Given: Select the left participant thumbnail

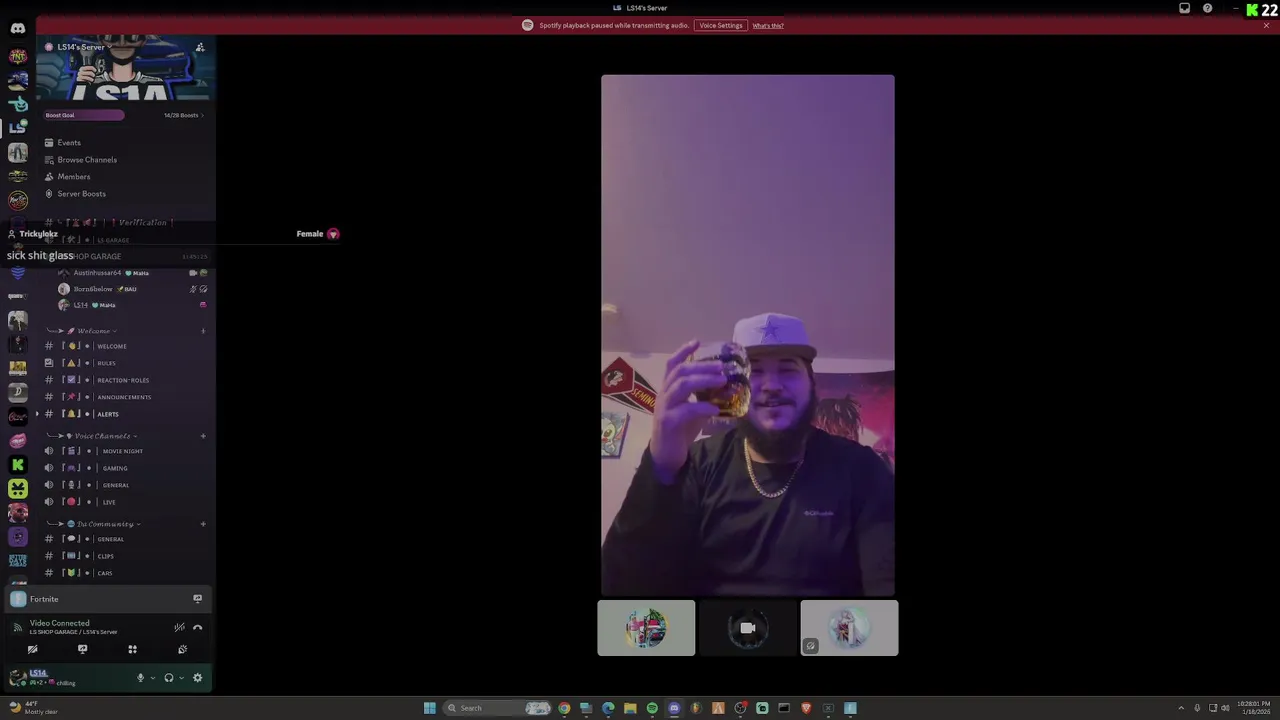Looking at the screenshot, I should (646, 628).
